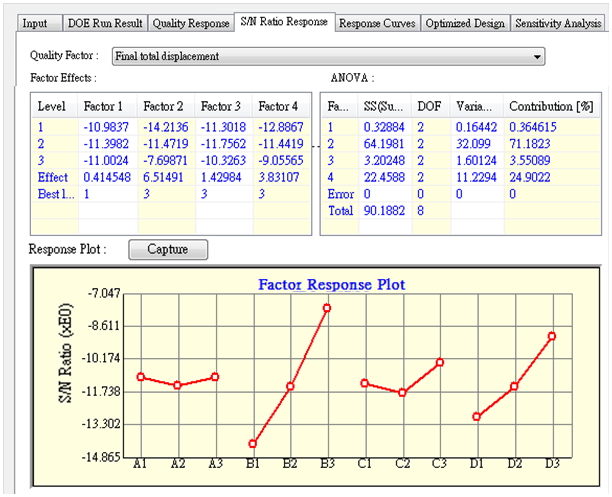Go to the Response Curves tab

tap(377, 23)
